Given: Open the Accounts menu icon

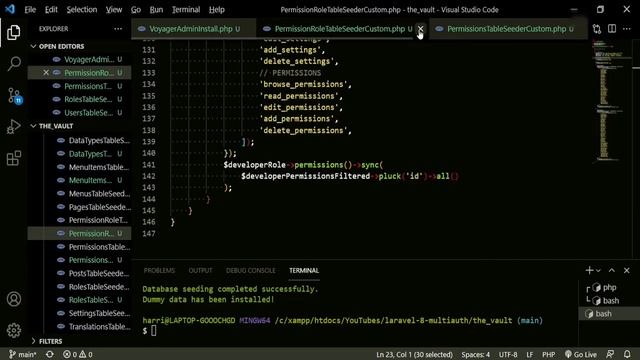Looking at the screenshot, I should (14, 299).
